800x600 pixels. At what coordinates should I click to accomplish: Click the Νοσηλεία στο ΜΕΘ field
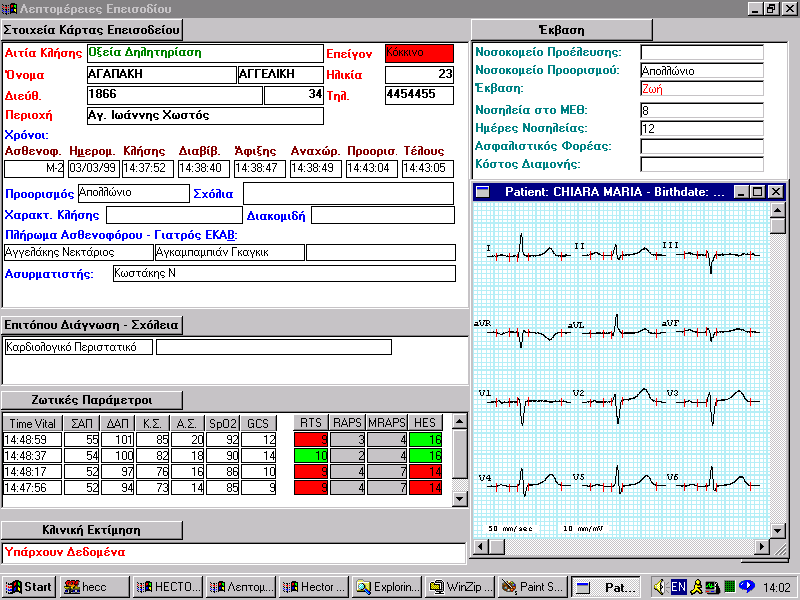coord(702,110)
